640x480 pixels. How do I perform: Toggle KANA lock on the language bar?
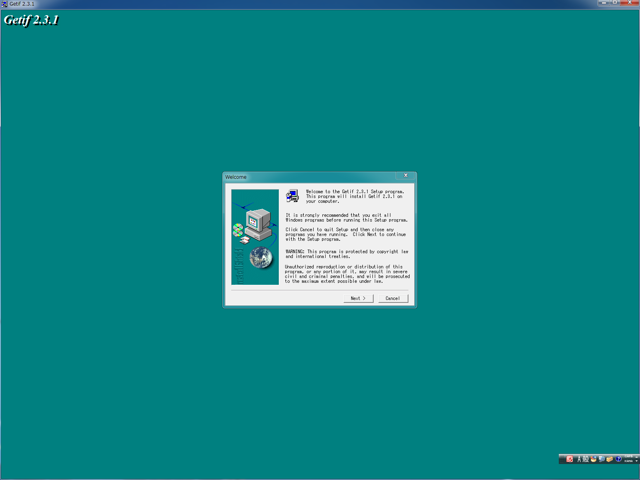click(x=629, y=461)
